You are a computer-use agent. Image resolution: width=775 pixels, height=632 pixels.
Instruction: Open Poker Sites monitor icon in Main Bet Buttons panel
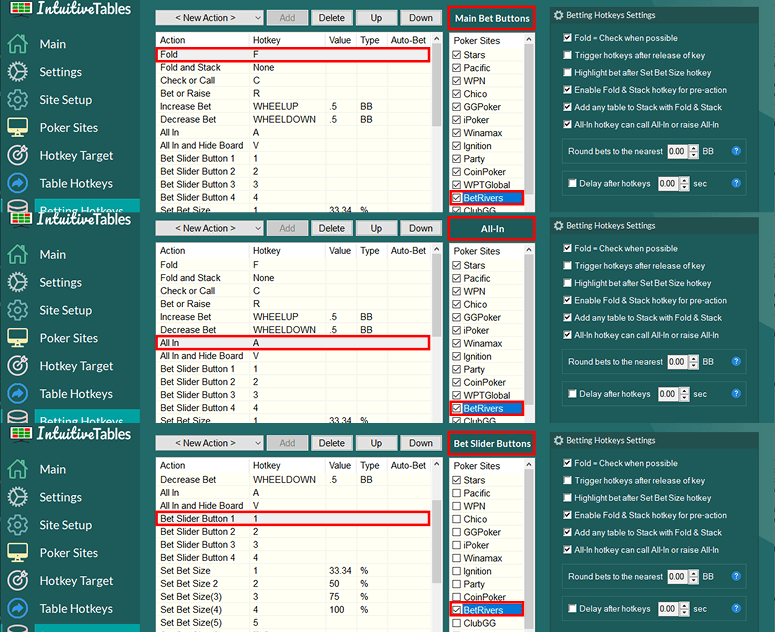pyautogui.click(x=17, y=127)
